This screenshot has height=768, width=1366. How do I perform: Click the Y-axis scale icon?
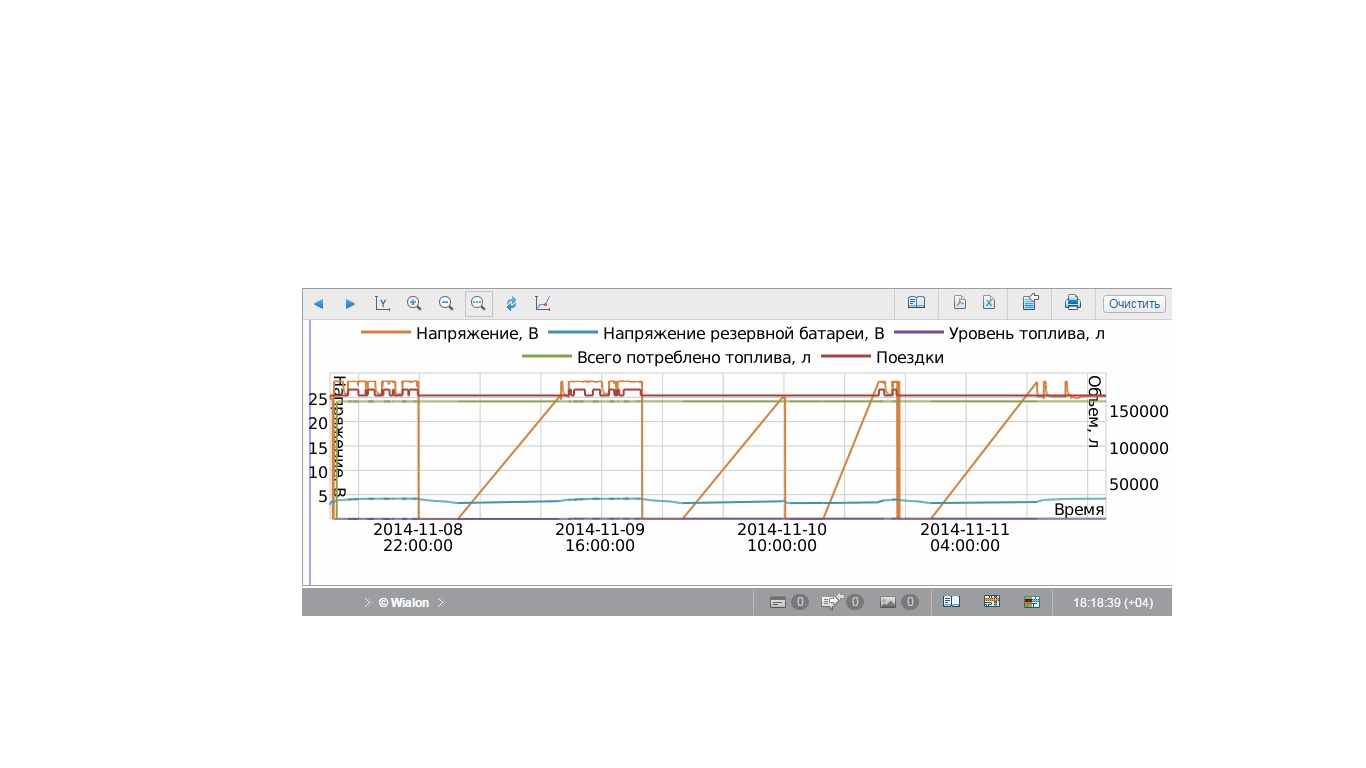[x=382, y=304]
